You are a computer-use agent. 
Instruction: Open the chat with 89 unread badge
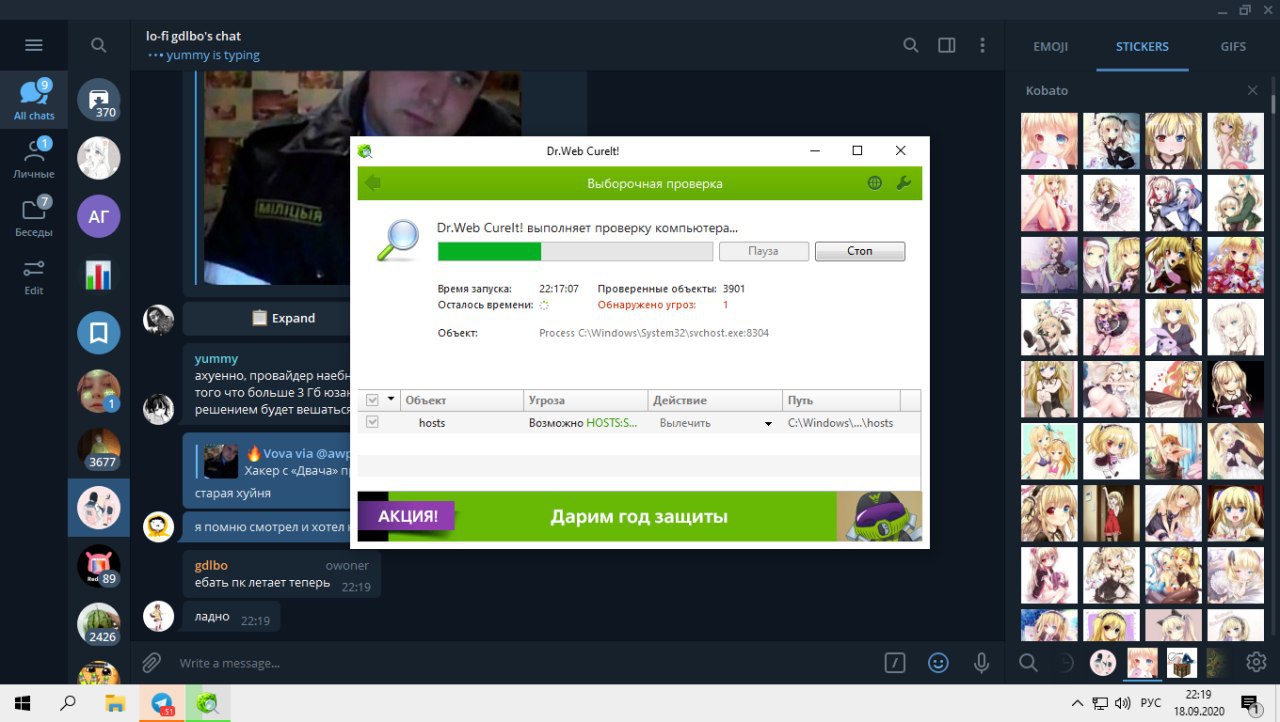click(x=99, y=566)
